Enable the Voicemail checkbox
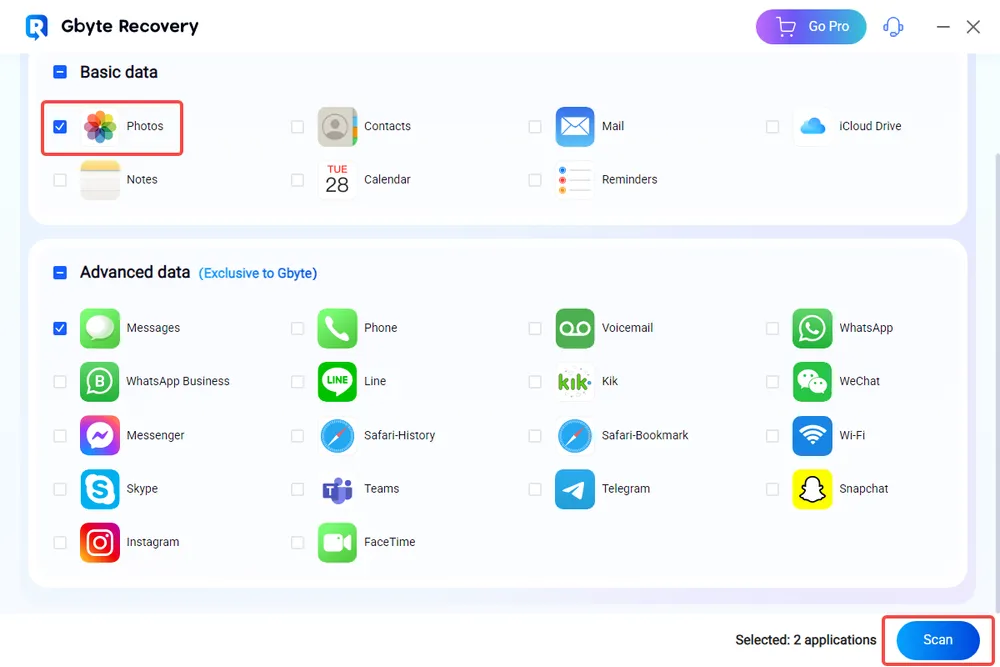1000x667 pixels. (x=535, y=328)
